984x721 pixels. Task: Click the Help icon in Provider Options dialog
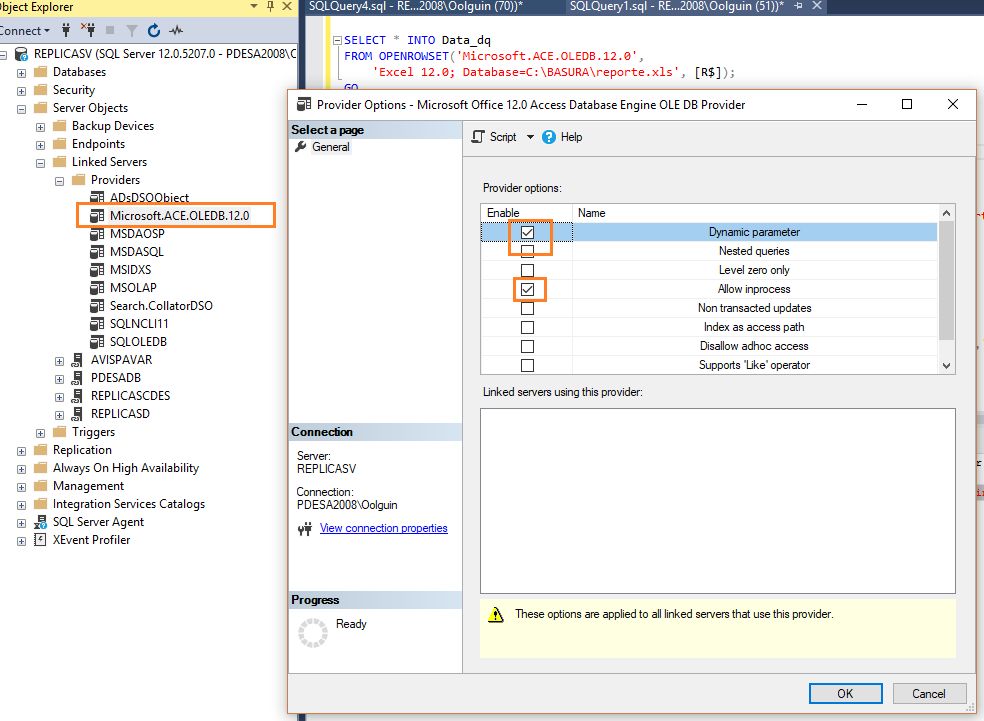[x=548, y=138]
